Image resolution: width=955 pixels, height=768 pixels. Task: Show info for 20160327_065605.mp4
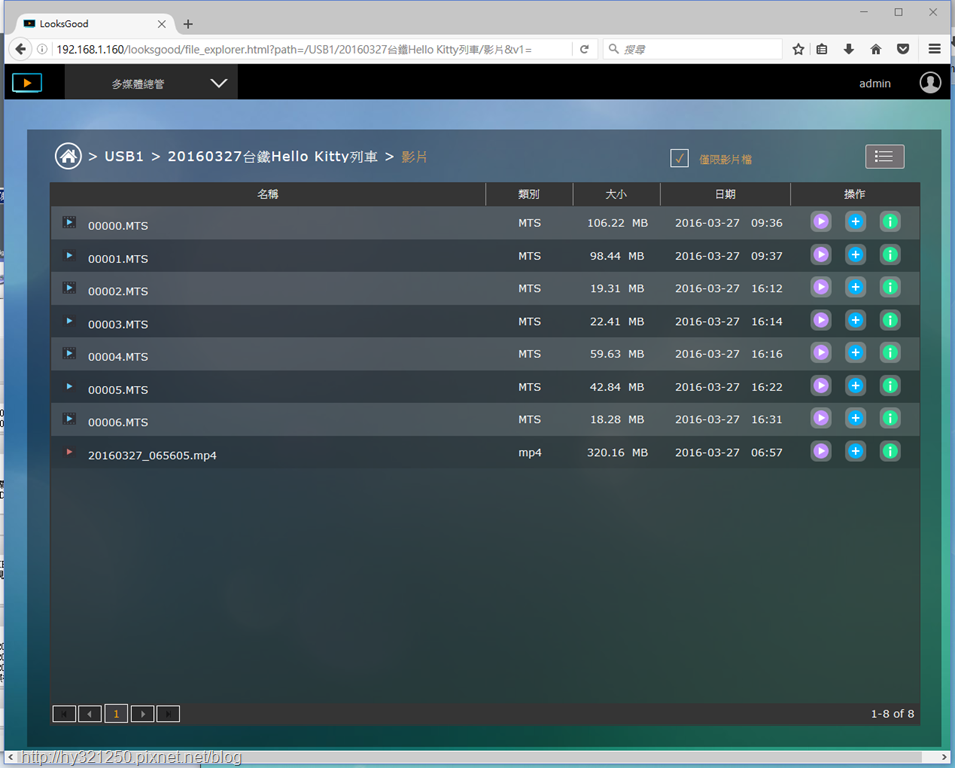click(x=890, y=451)
